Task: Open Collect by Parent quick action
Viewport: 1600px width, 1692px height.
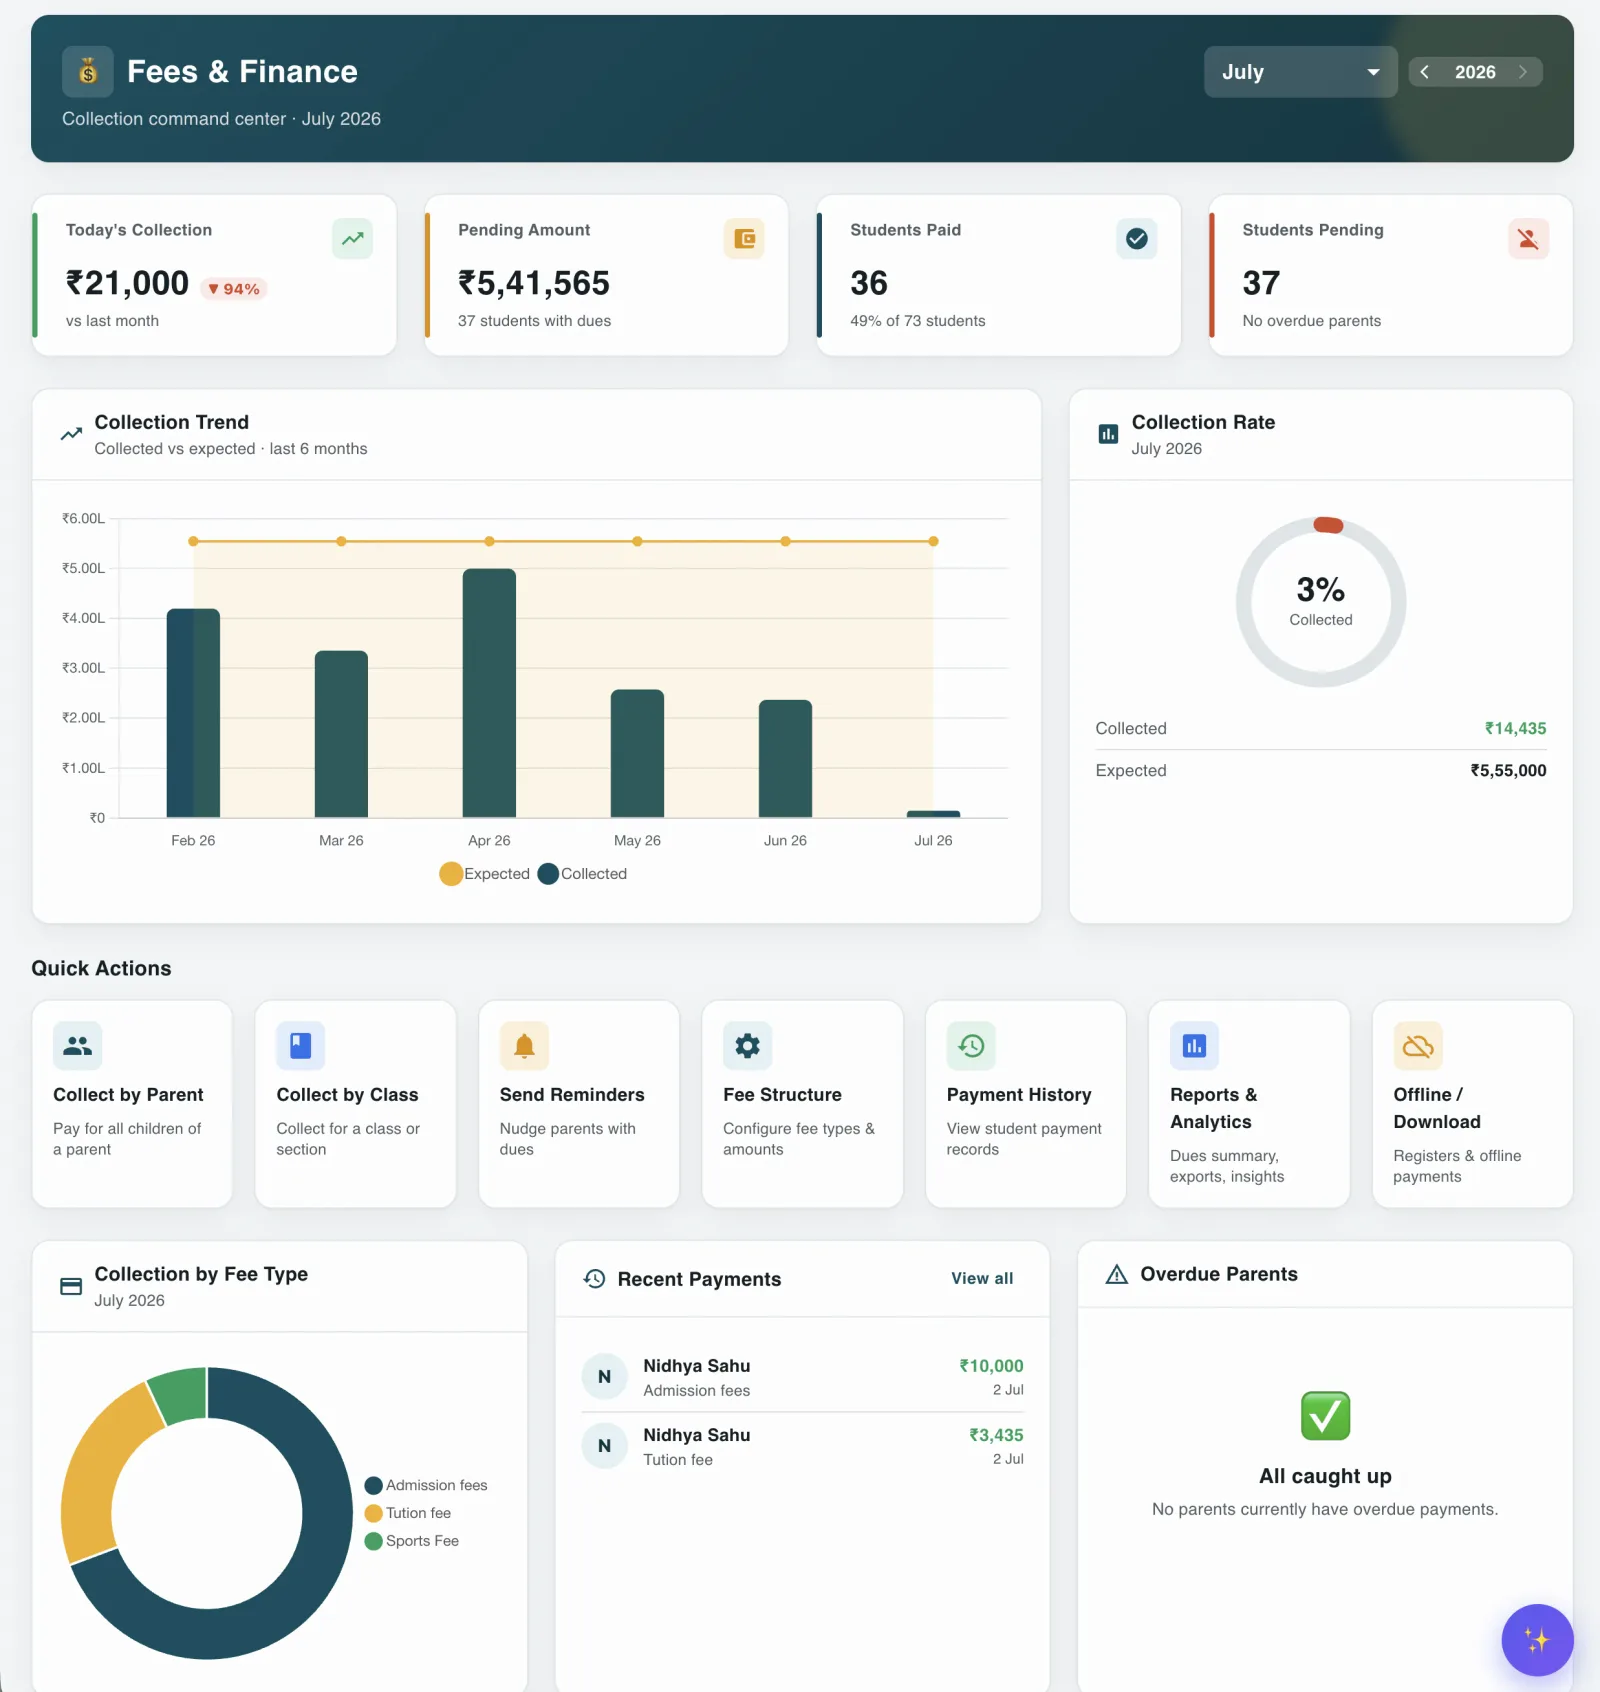Action: 132,1104
